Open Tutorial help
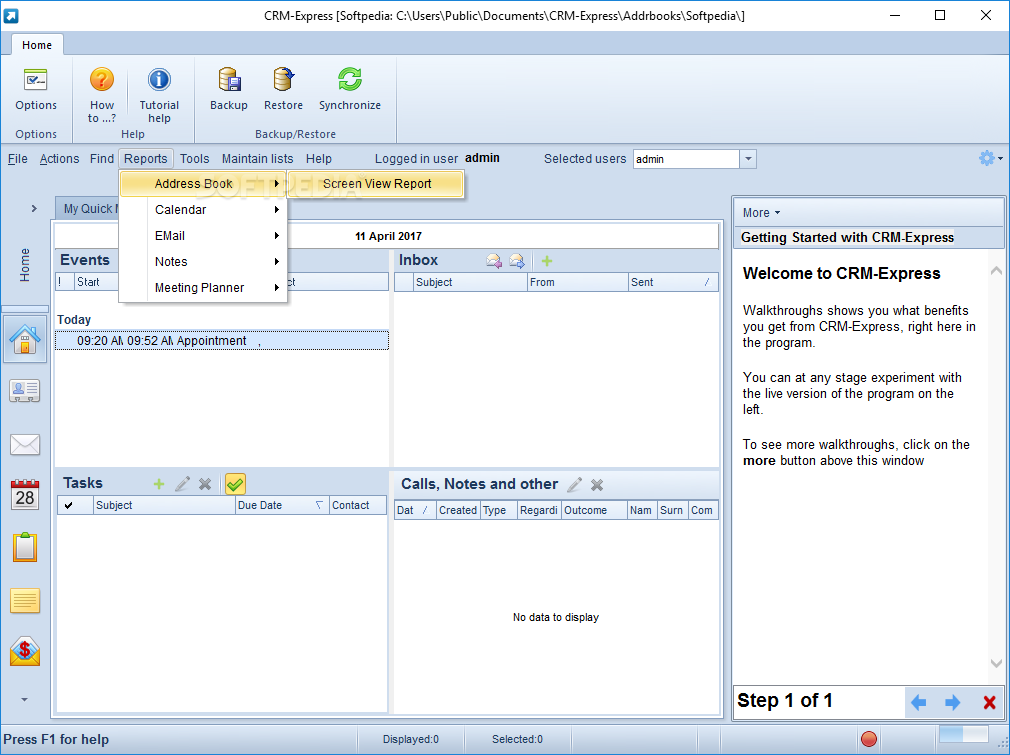Viewport: 1010px width, 755px height. (x=159, y=94)
